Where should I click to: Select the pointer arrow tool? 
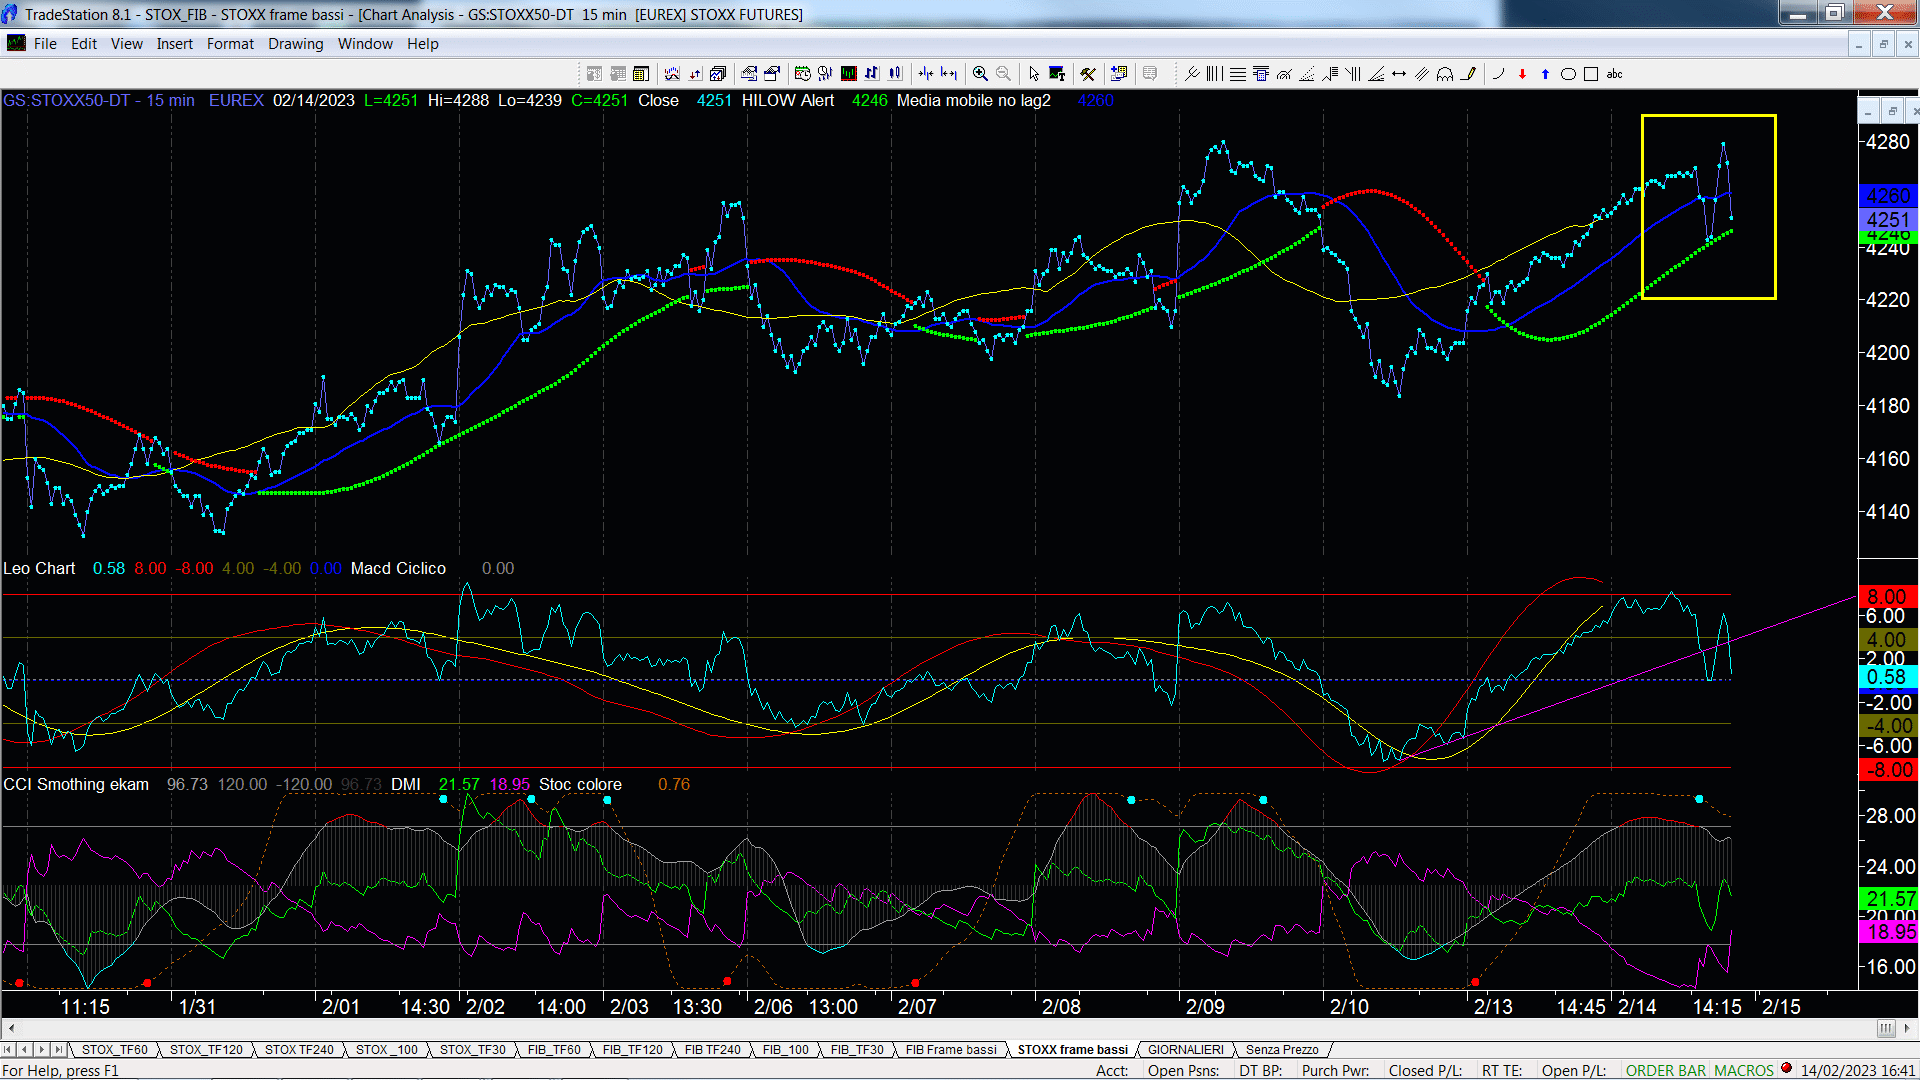(x=1034, y=74)
